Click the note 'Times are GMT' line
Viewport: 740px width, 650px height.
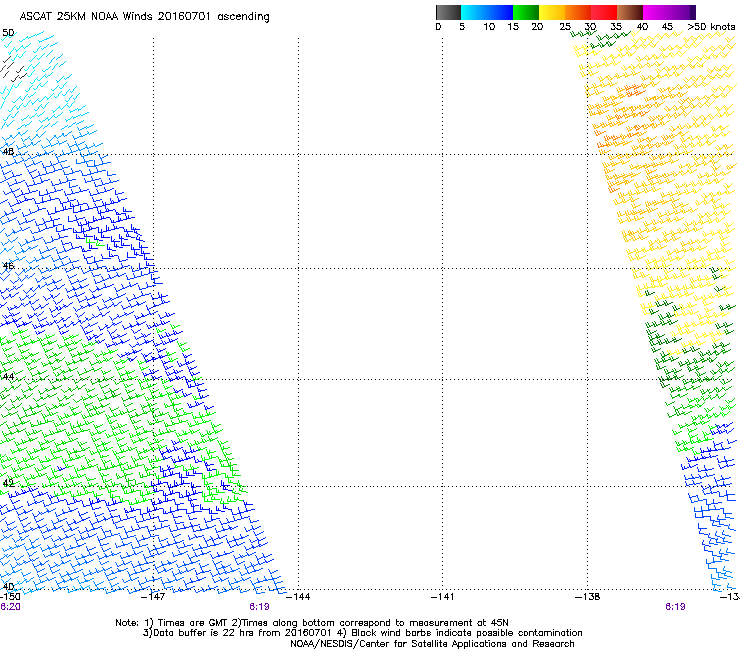pyautogui.click(x=312, y=623)
